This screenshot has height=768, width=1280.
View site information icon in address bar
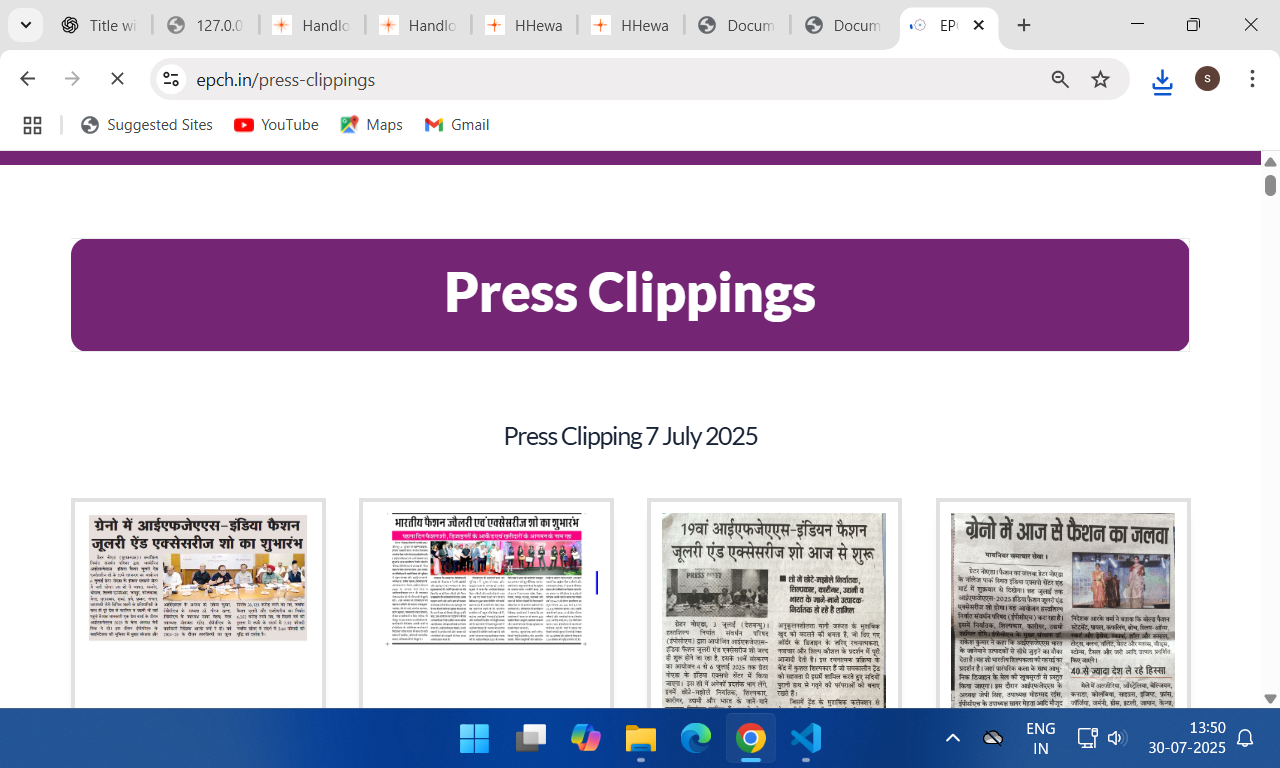[171, 79]
